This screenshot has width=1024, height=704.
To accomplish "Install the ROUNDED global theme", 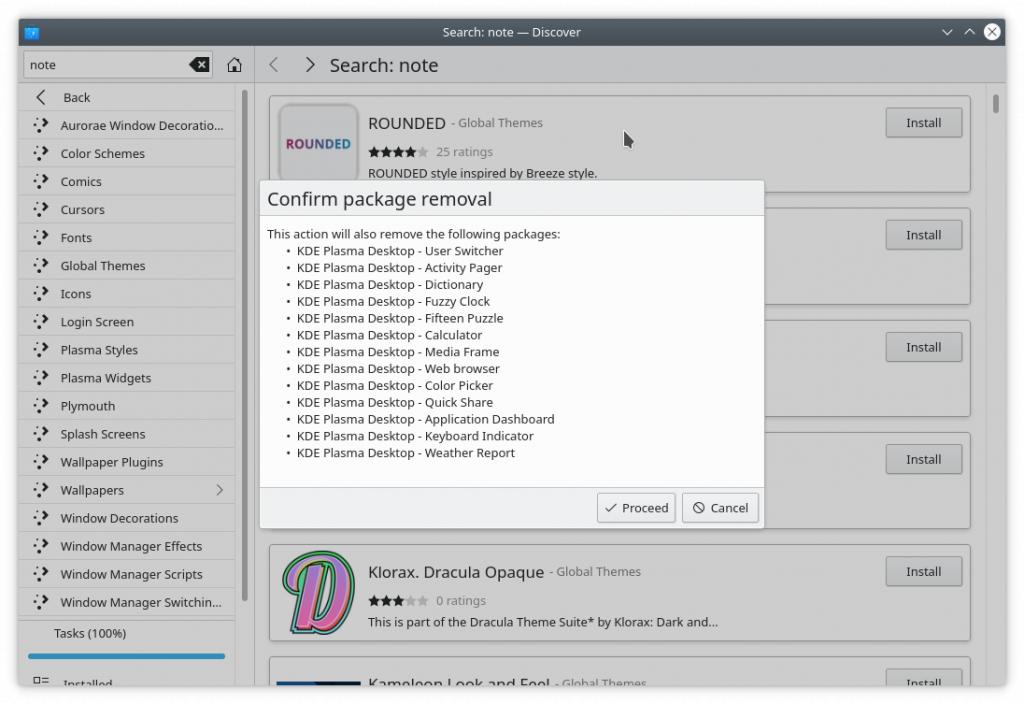I will [923, 123].
